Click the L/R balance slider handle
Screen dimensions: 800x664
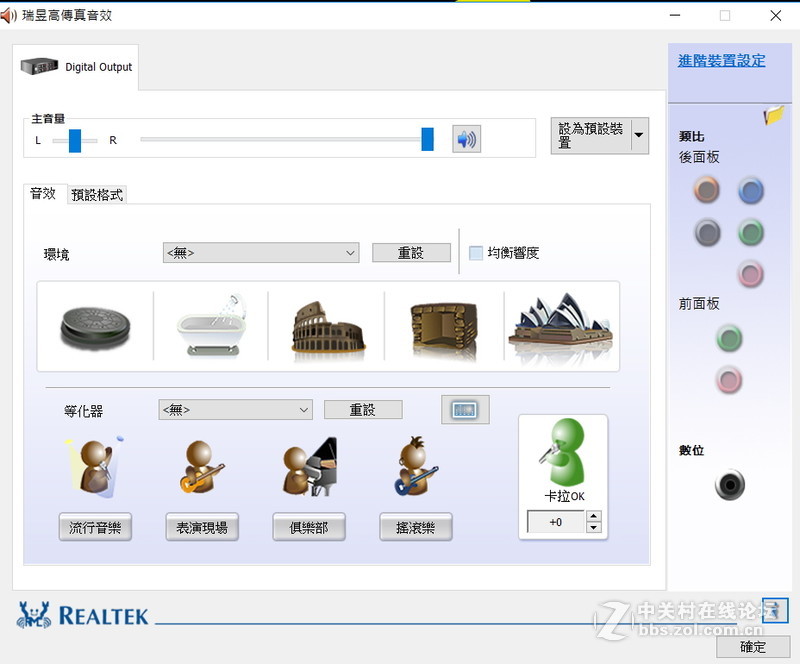point(75,140)
